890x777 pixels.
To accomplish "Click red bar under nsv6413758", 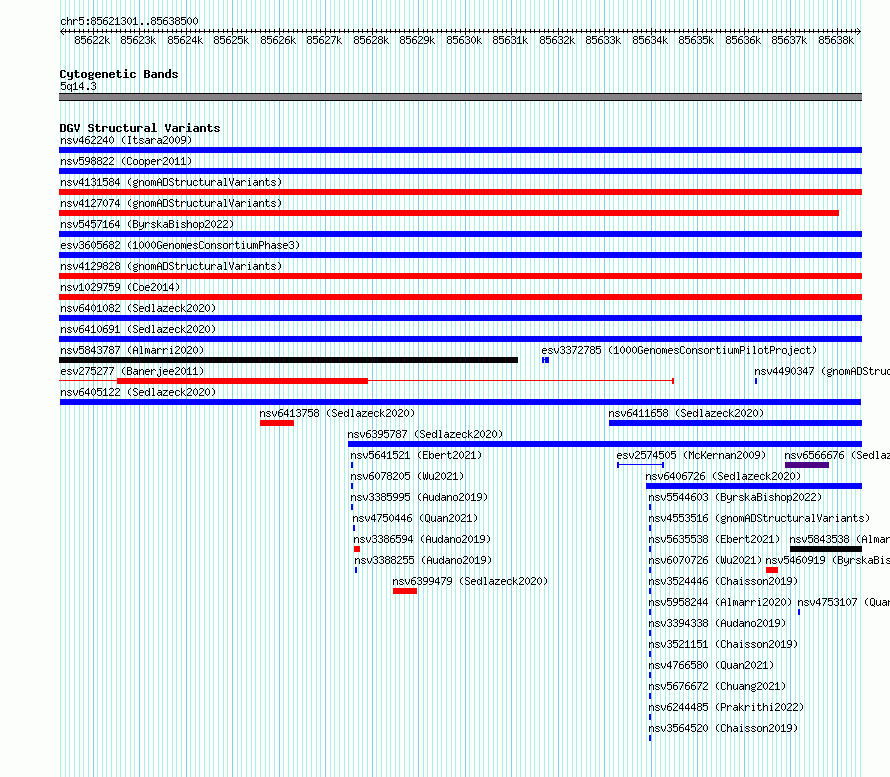I will click(277, 423).
